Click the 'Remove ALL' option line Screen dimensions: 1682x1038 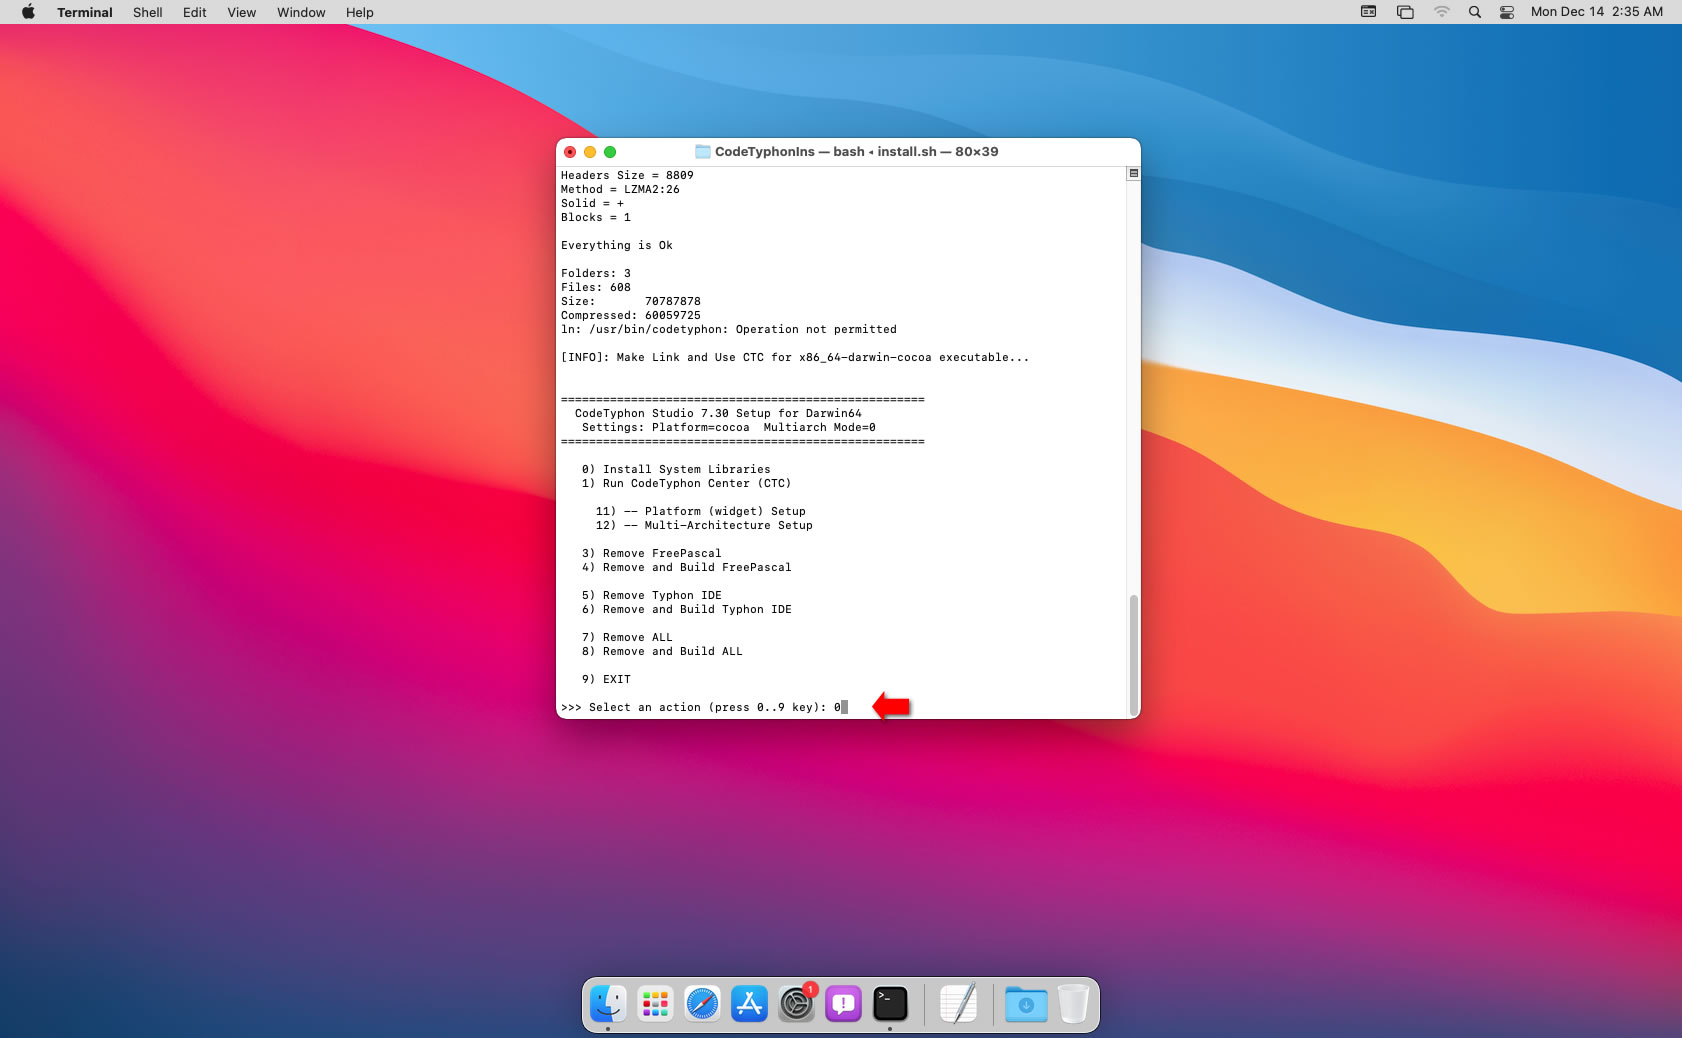pyautogui.click(x=627, y=637)
